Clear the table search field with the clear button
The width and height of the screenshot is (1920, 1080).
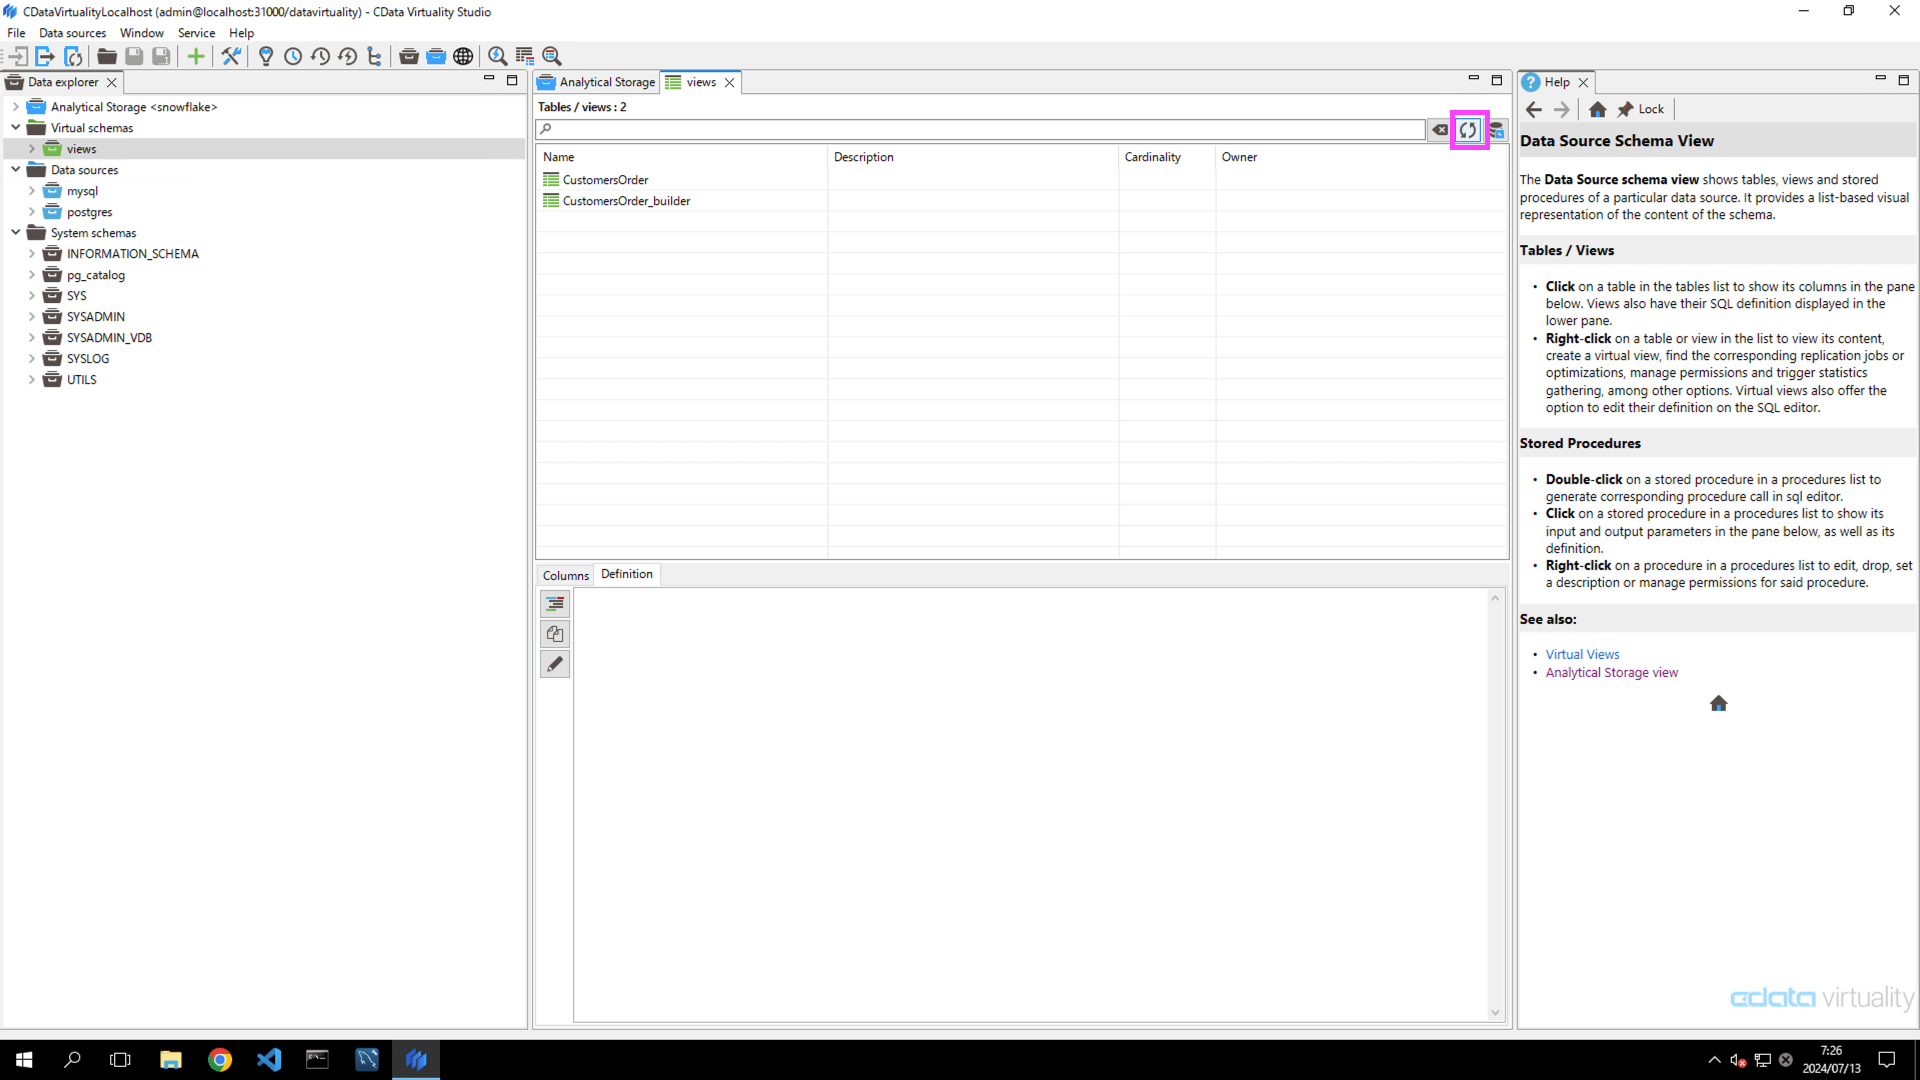click(x=1440, y=130)
